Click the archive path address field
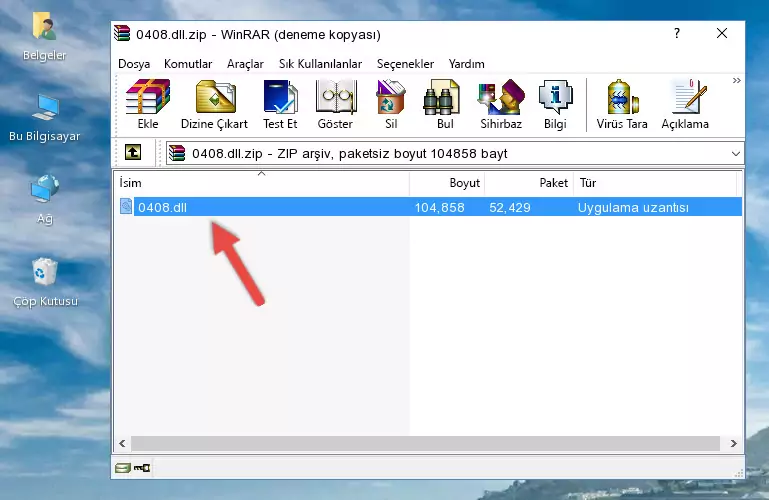 455,153
